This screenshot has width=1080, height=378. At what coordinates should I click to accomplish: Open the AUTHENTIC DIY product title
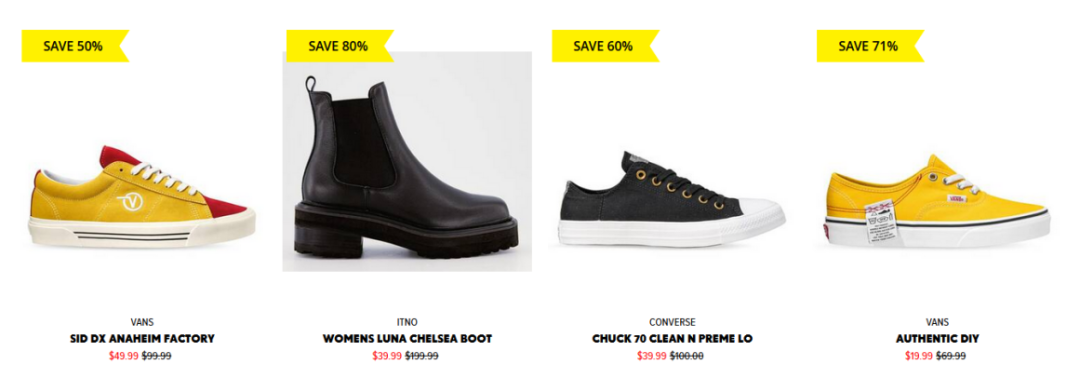coord(937,339)
